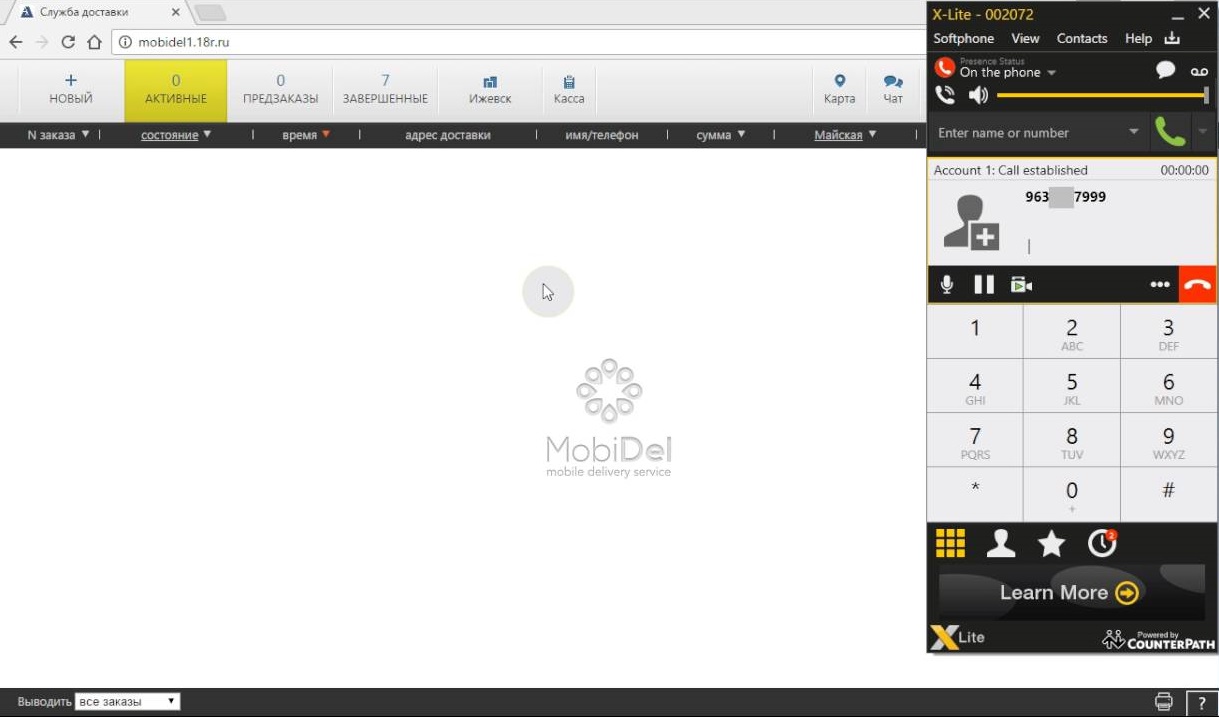Show the dialpad grid tab

coord(950,543)
